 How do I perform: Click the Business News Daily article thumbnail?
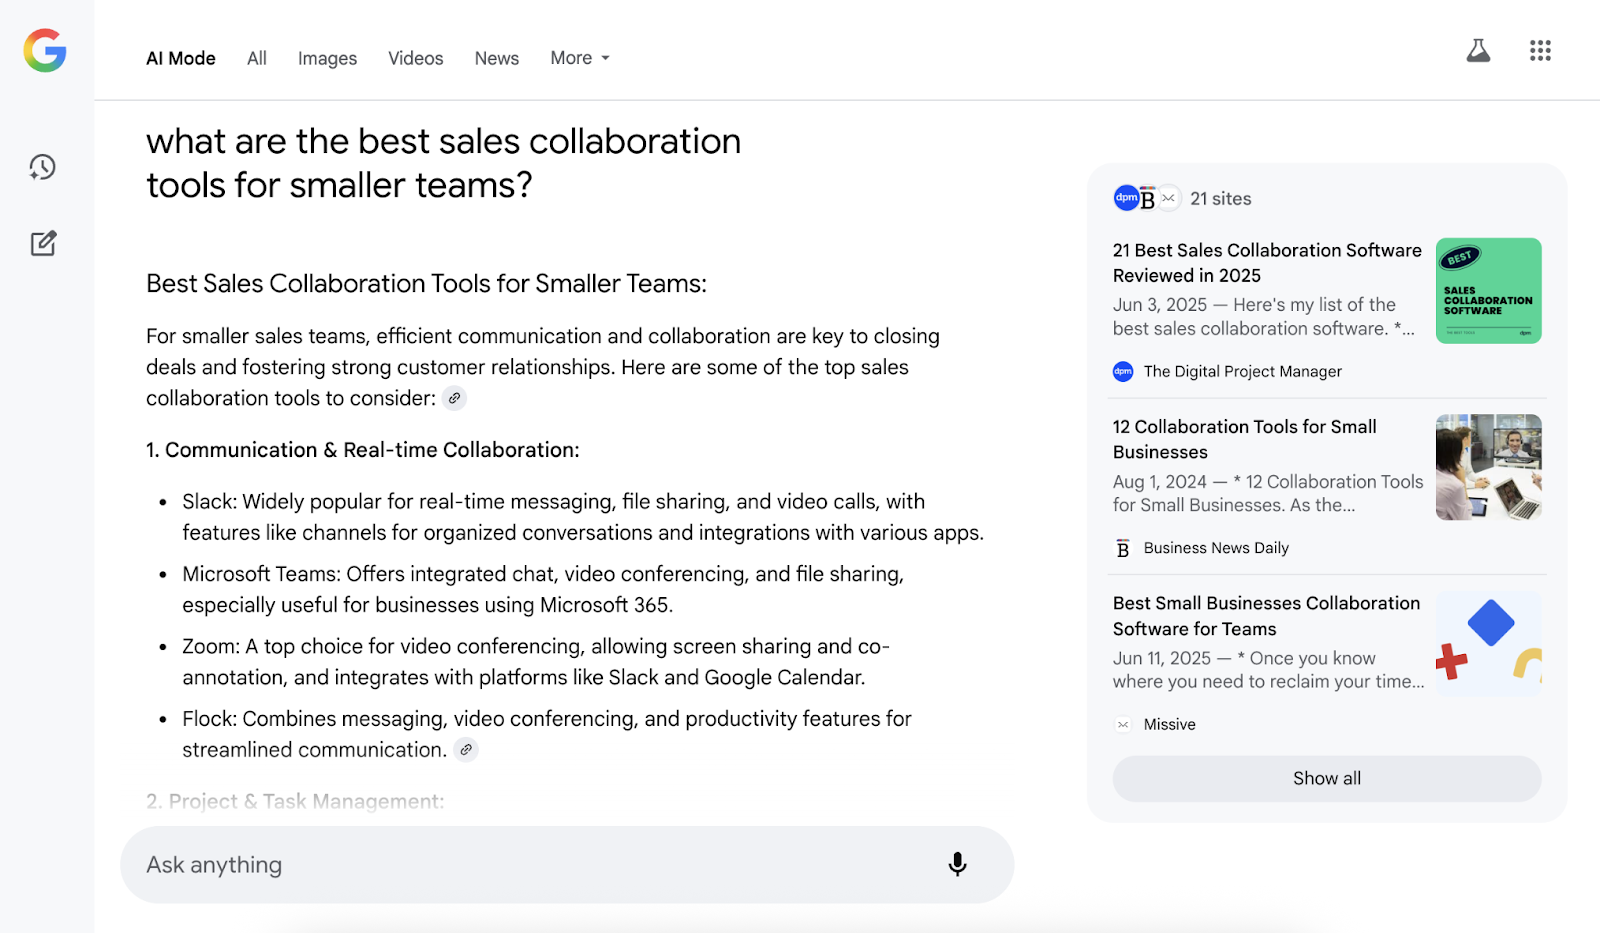[x=1488, y=467]
